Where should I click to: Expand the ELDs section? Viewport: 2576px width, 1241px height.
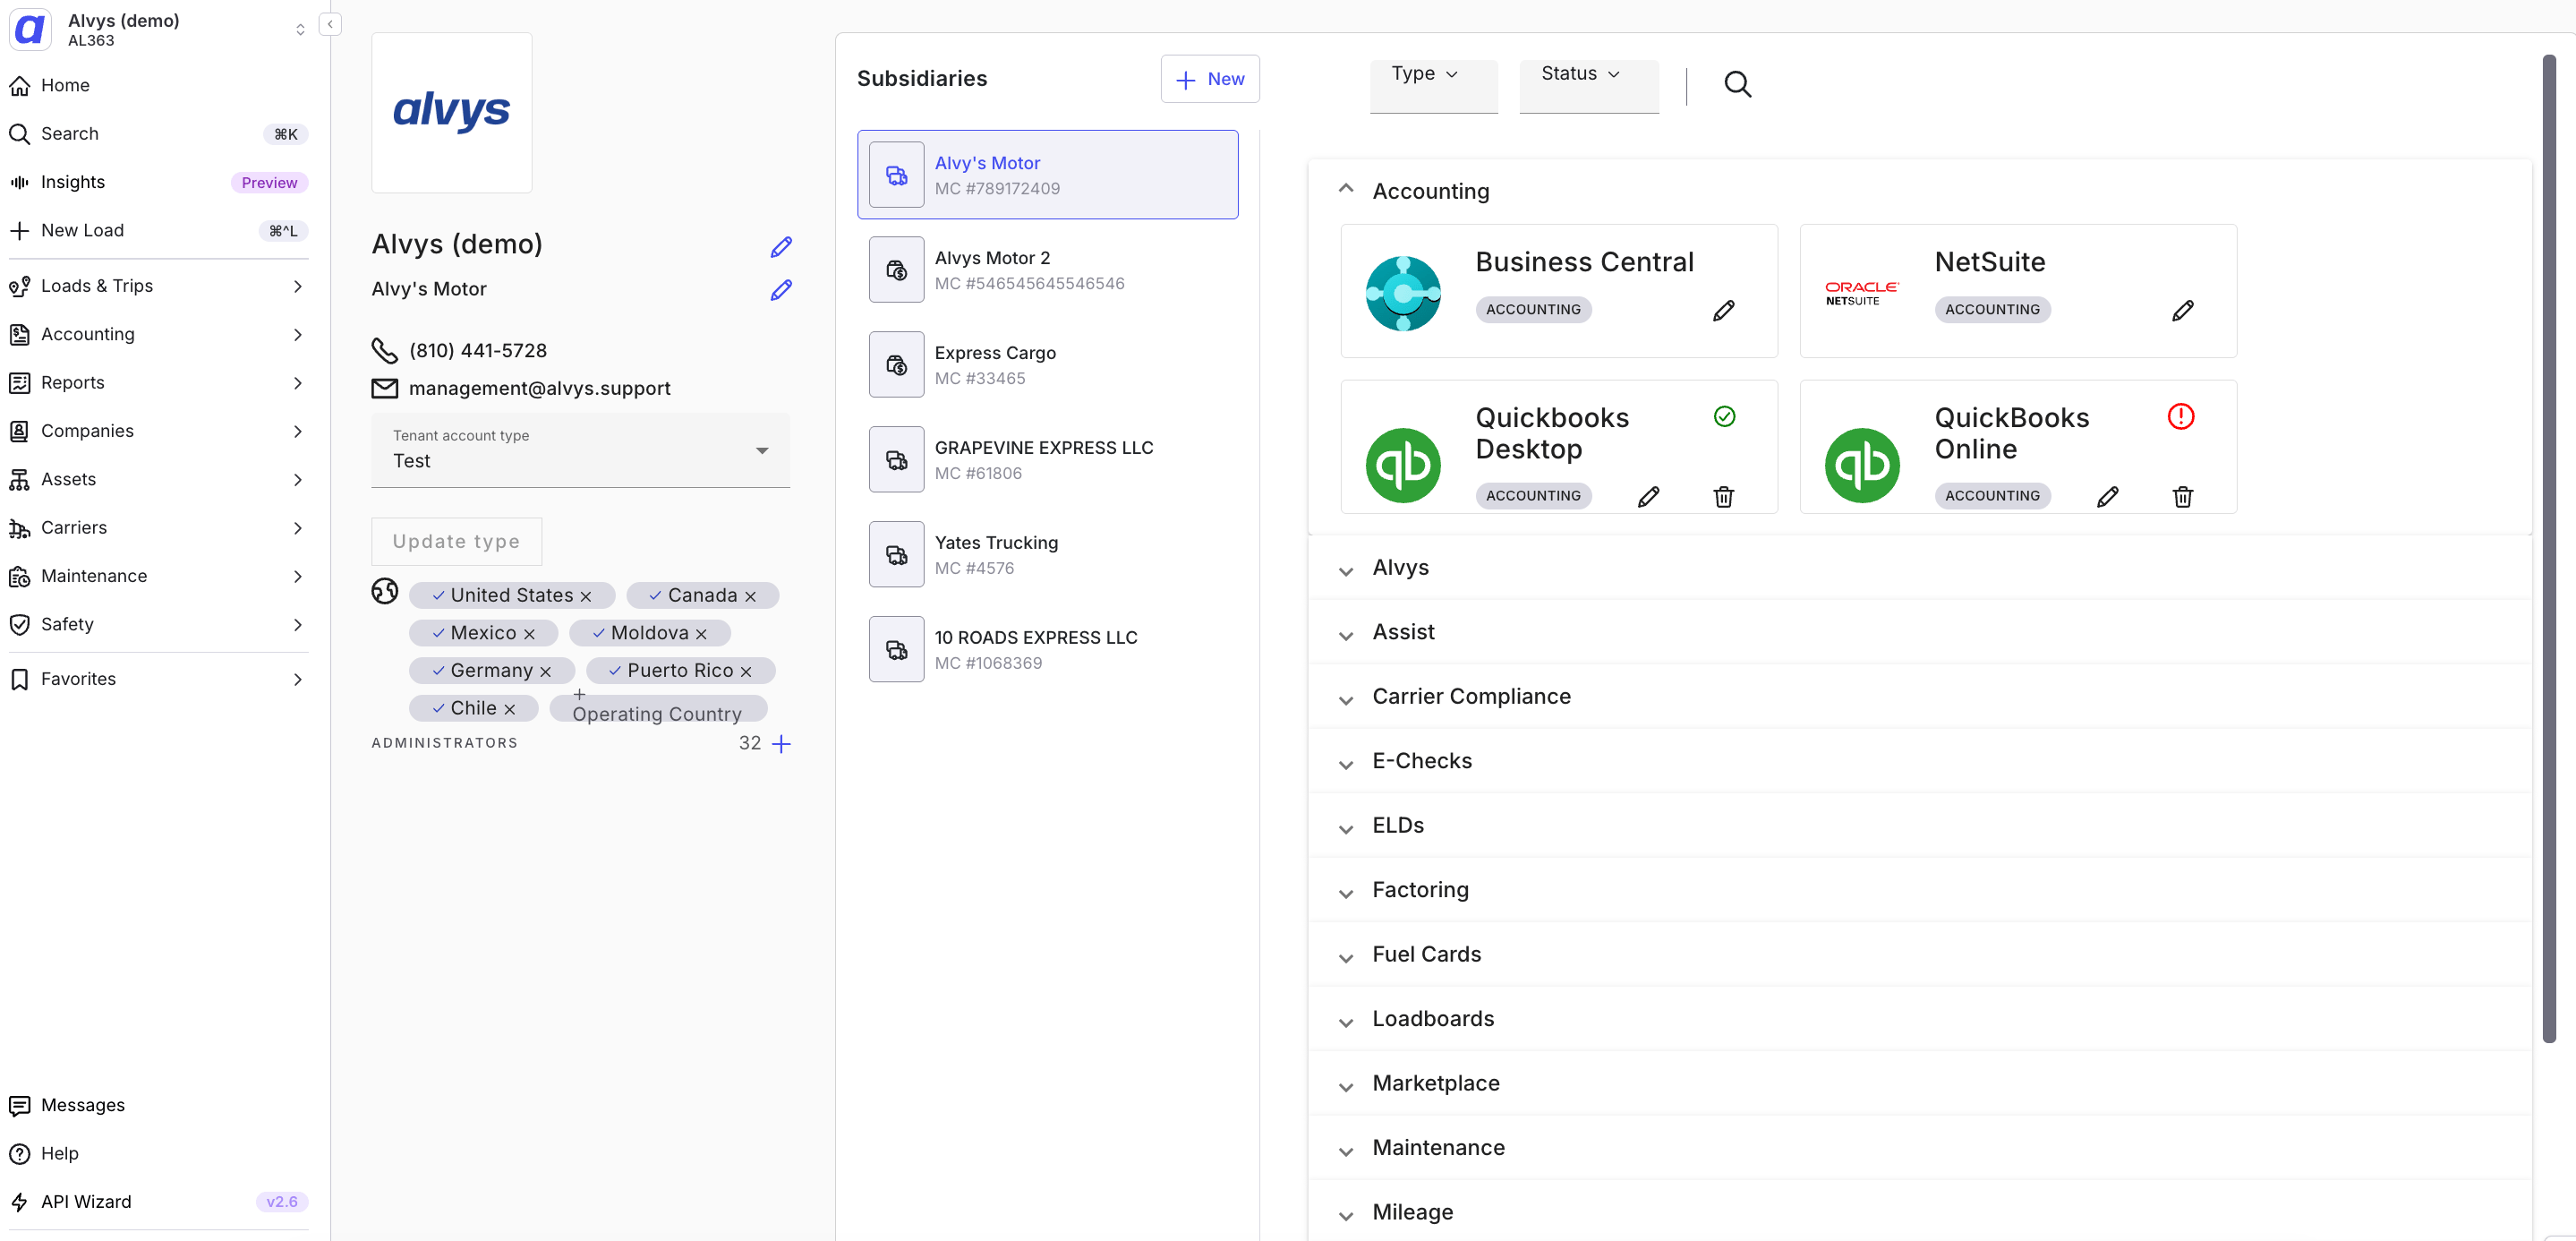1346,828
